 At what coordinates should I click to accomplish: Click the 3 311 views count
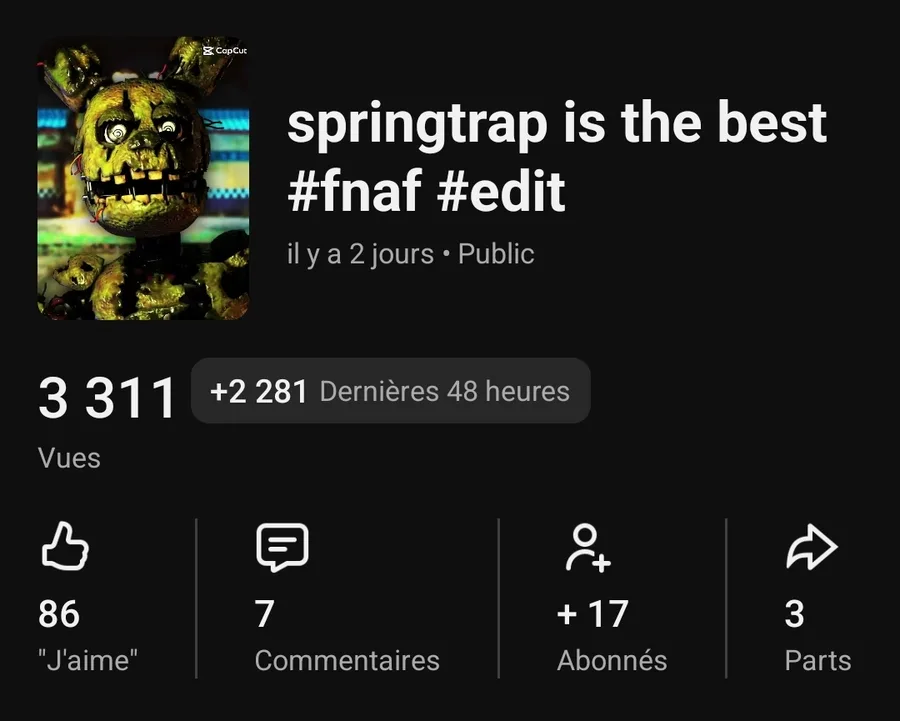107,397
